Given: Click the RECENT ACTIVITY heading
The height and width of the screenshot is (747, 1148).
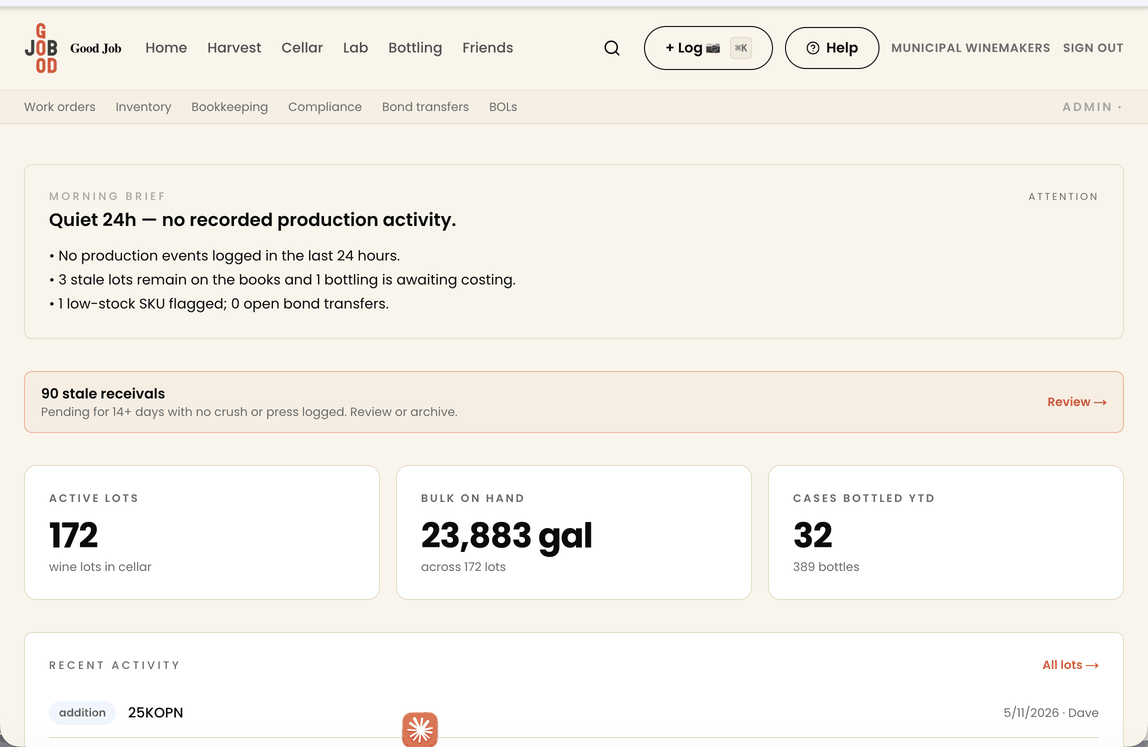Looking at the screenshot, I should click(x=114, y=665).
